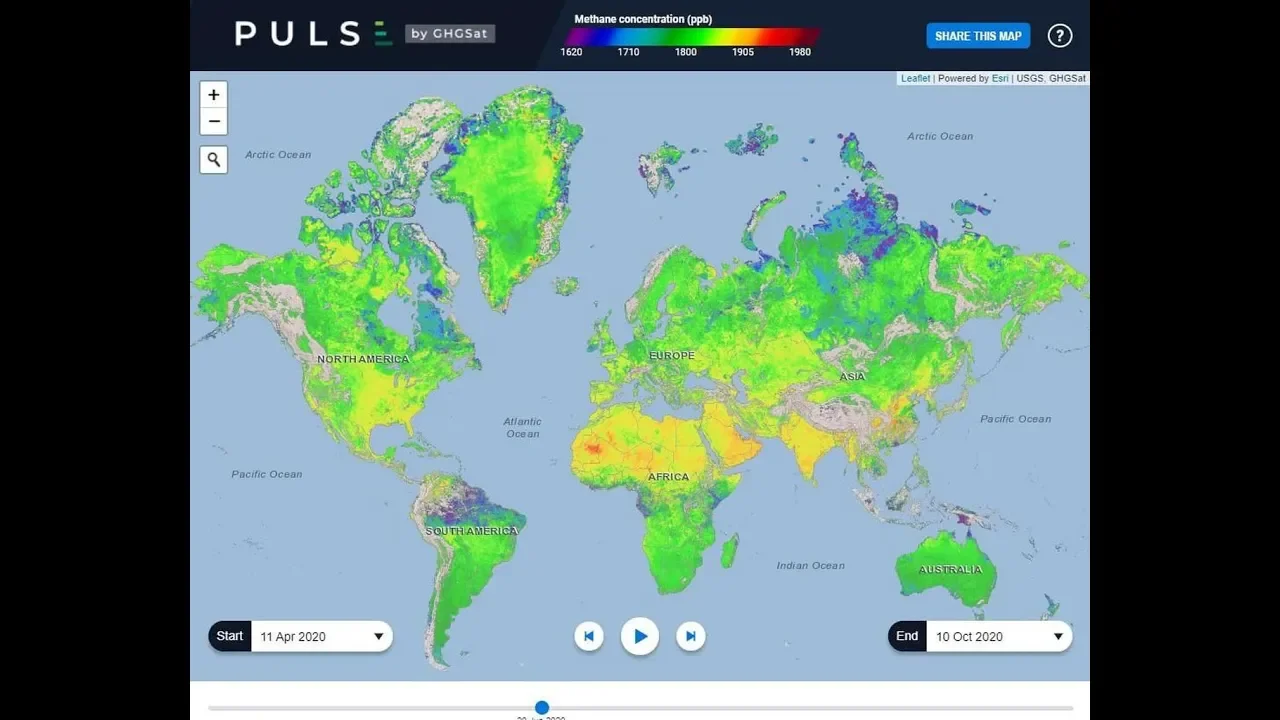Screen dimensions: 1280x720
Task: Click the Asia map label
Action: pyautogui.click(x=853, y=377)
